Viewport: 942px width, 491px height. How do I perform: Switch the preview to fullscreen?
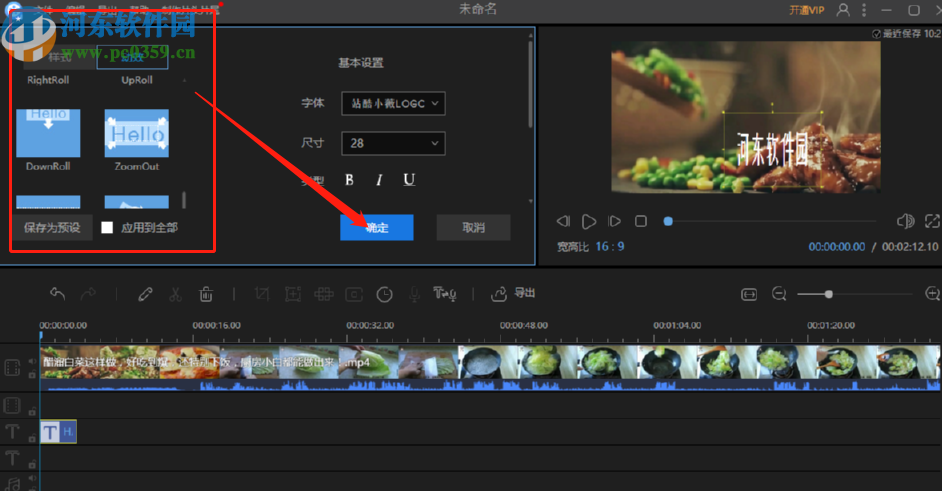coord(932,221)
